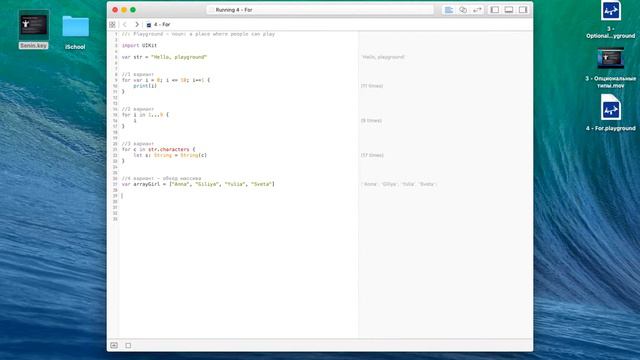Click 'for c in str.characters' line
Screen dimensions: 640x360
(158, 149)
